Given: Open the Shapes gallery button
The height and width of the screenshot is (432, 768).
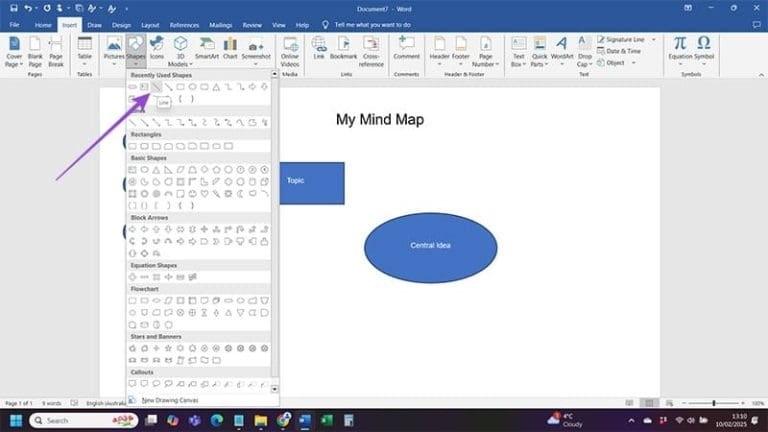Looking at the screenshot, I should [136, 51].
